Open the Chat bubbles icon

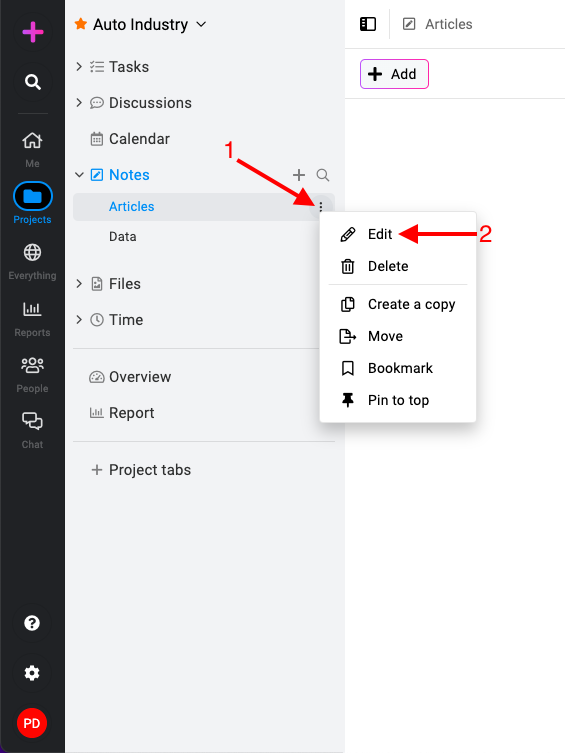(x=32, y=421)
